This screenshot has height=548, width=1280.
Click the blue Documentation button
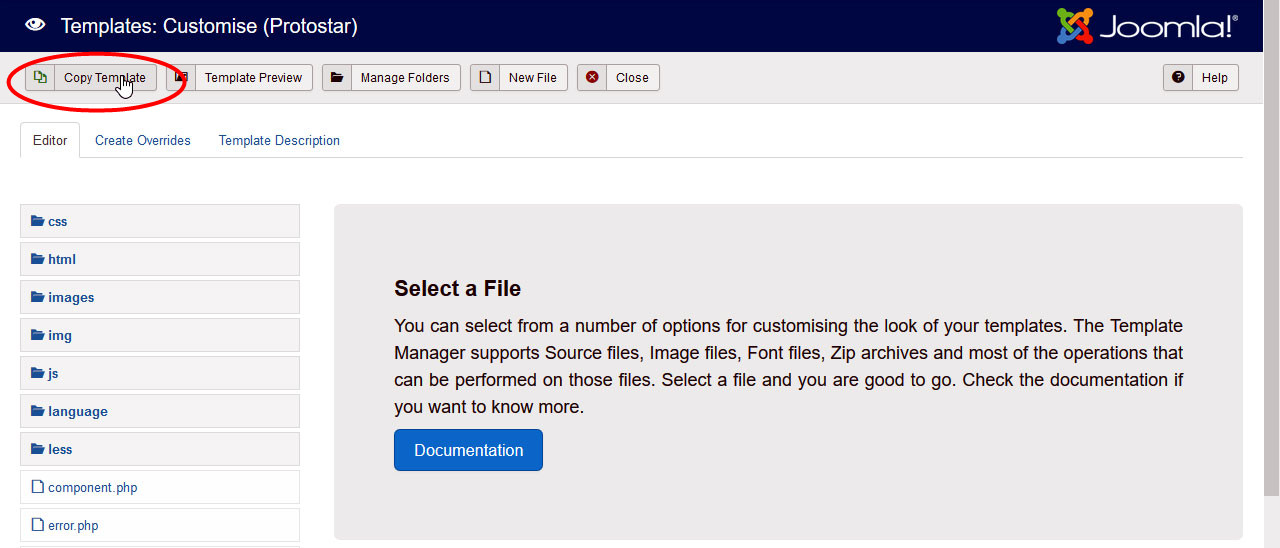pyautogui.click(x=468, y=450)
